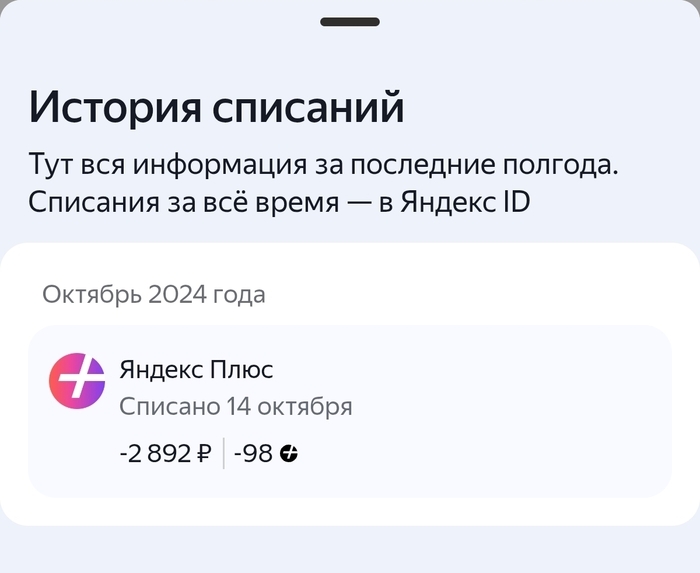
Task: Click the Yandex Plus gradient logo icon
Action: [77, 381]
